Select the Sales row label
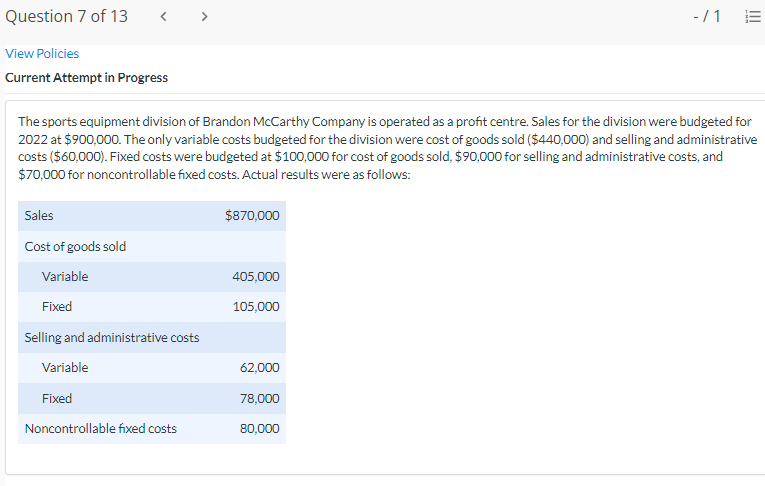 [39, 215]
